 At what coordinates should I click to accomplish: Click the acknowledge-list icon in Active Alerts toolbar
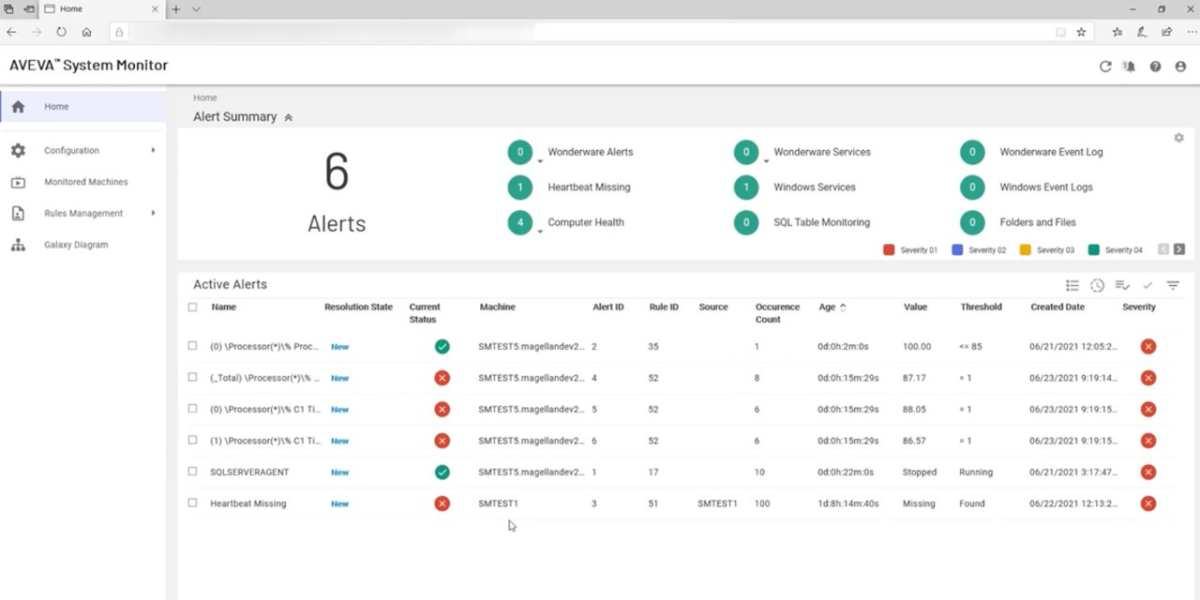(x=1122, y=285)
